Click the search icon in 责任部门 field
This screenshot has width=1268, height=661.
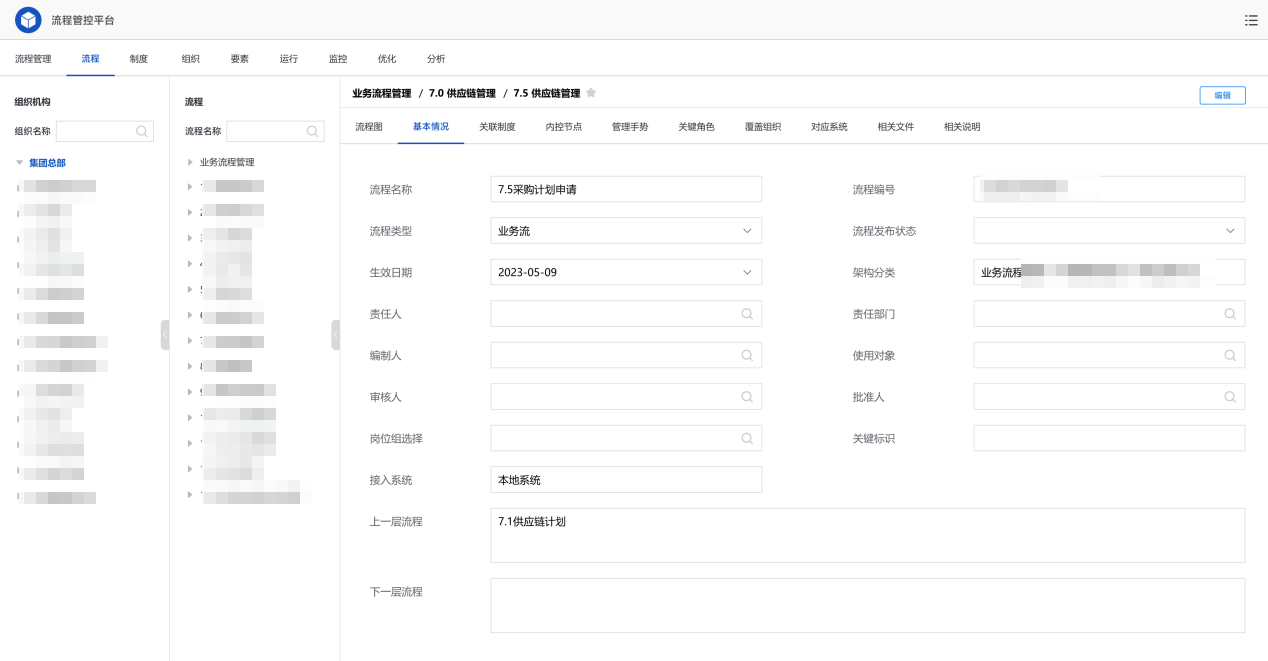[x=1230, y=314]
